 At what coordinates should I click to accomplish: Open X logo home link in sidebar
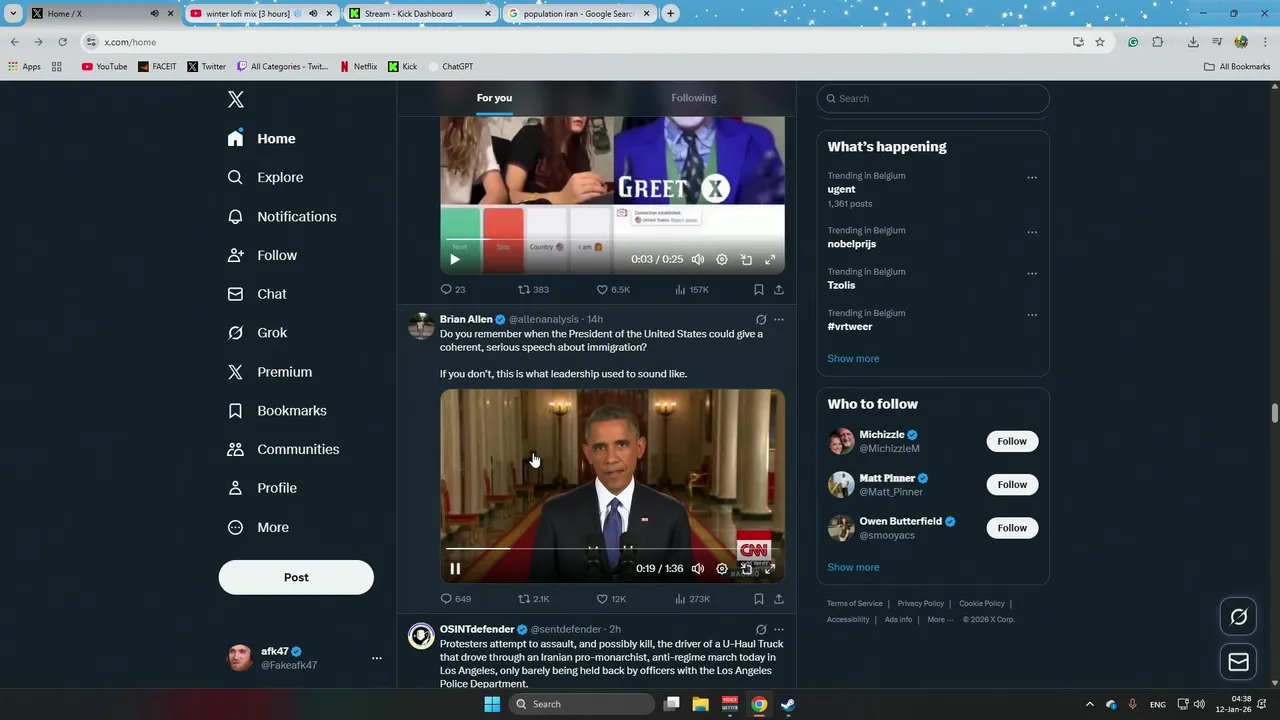[236, 99]
